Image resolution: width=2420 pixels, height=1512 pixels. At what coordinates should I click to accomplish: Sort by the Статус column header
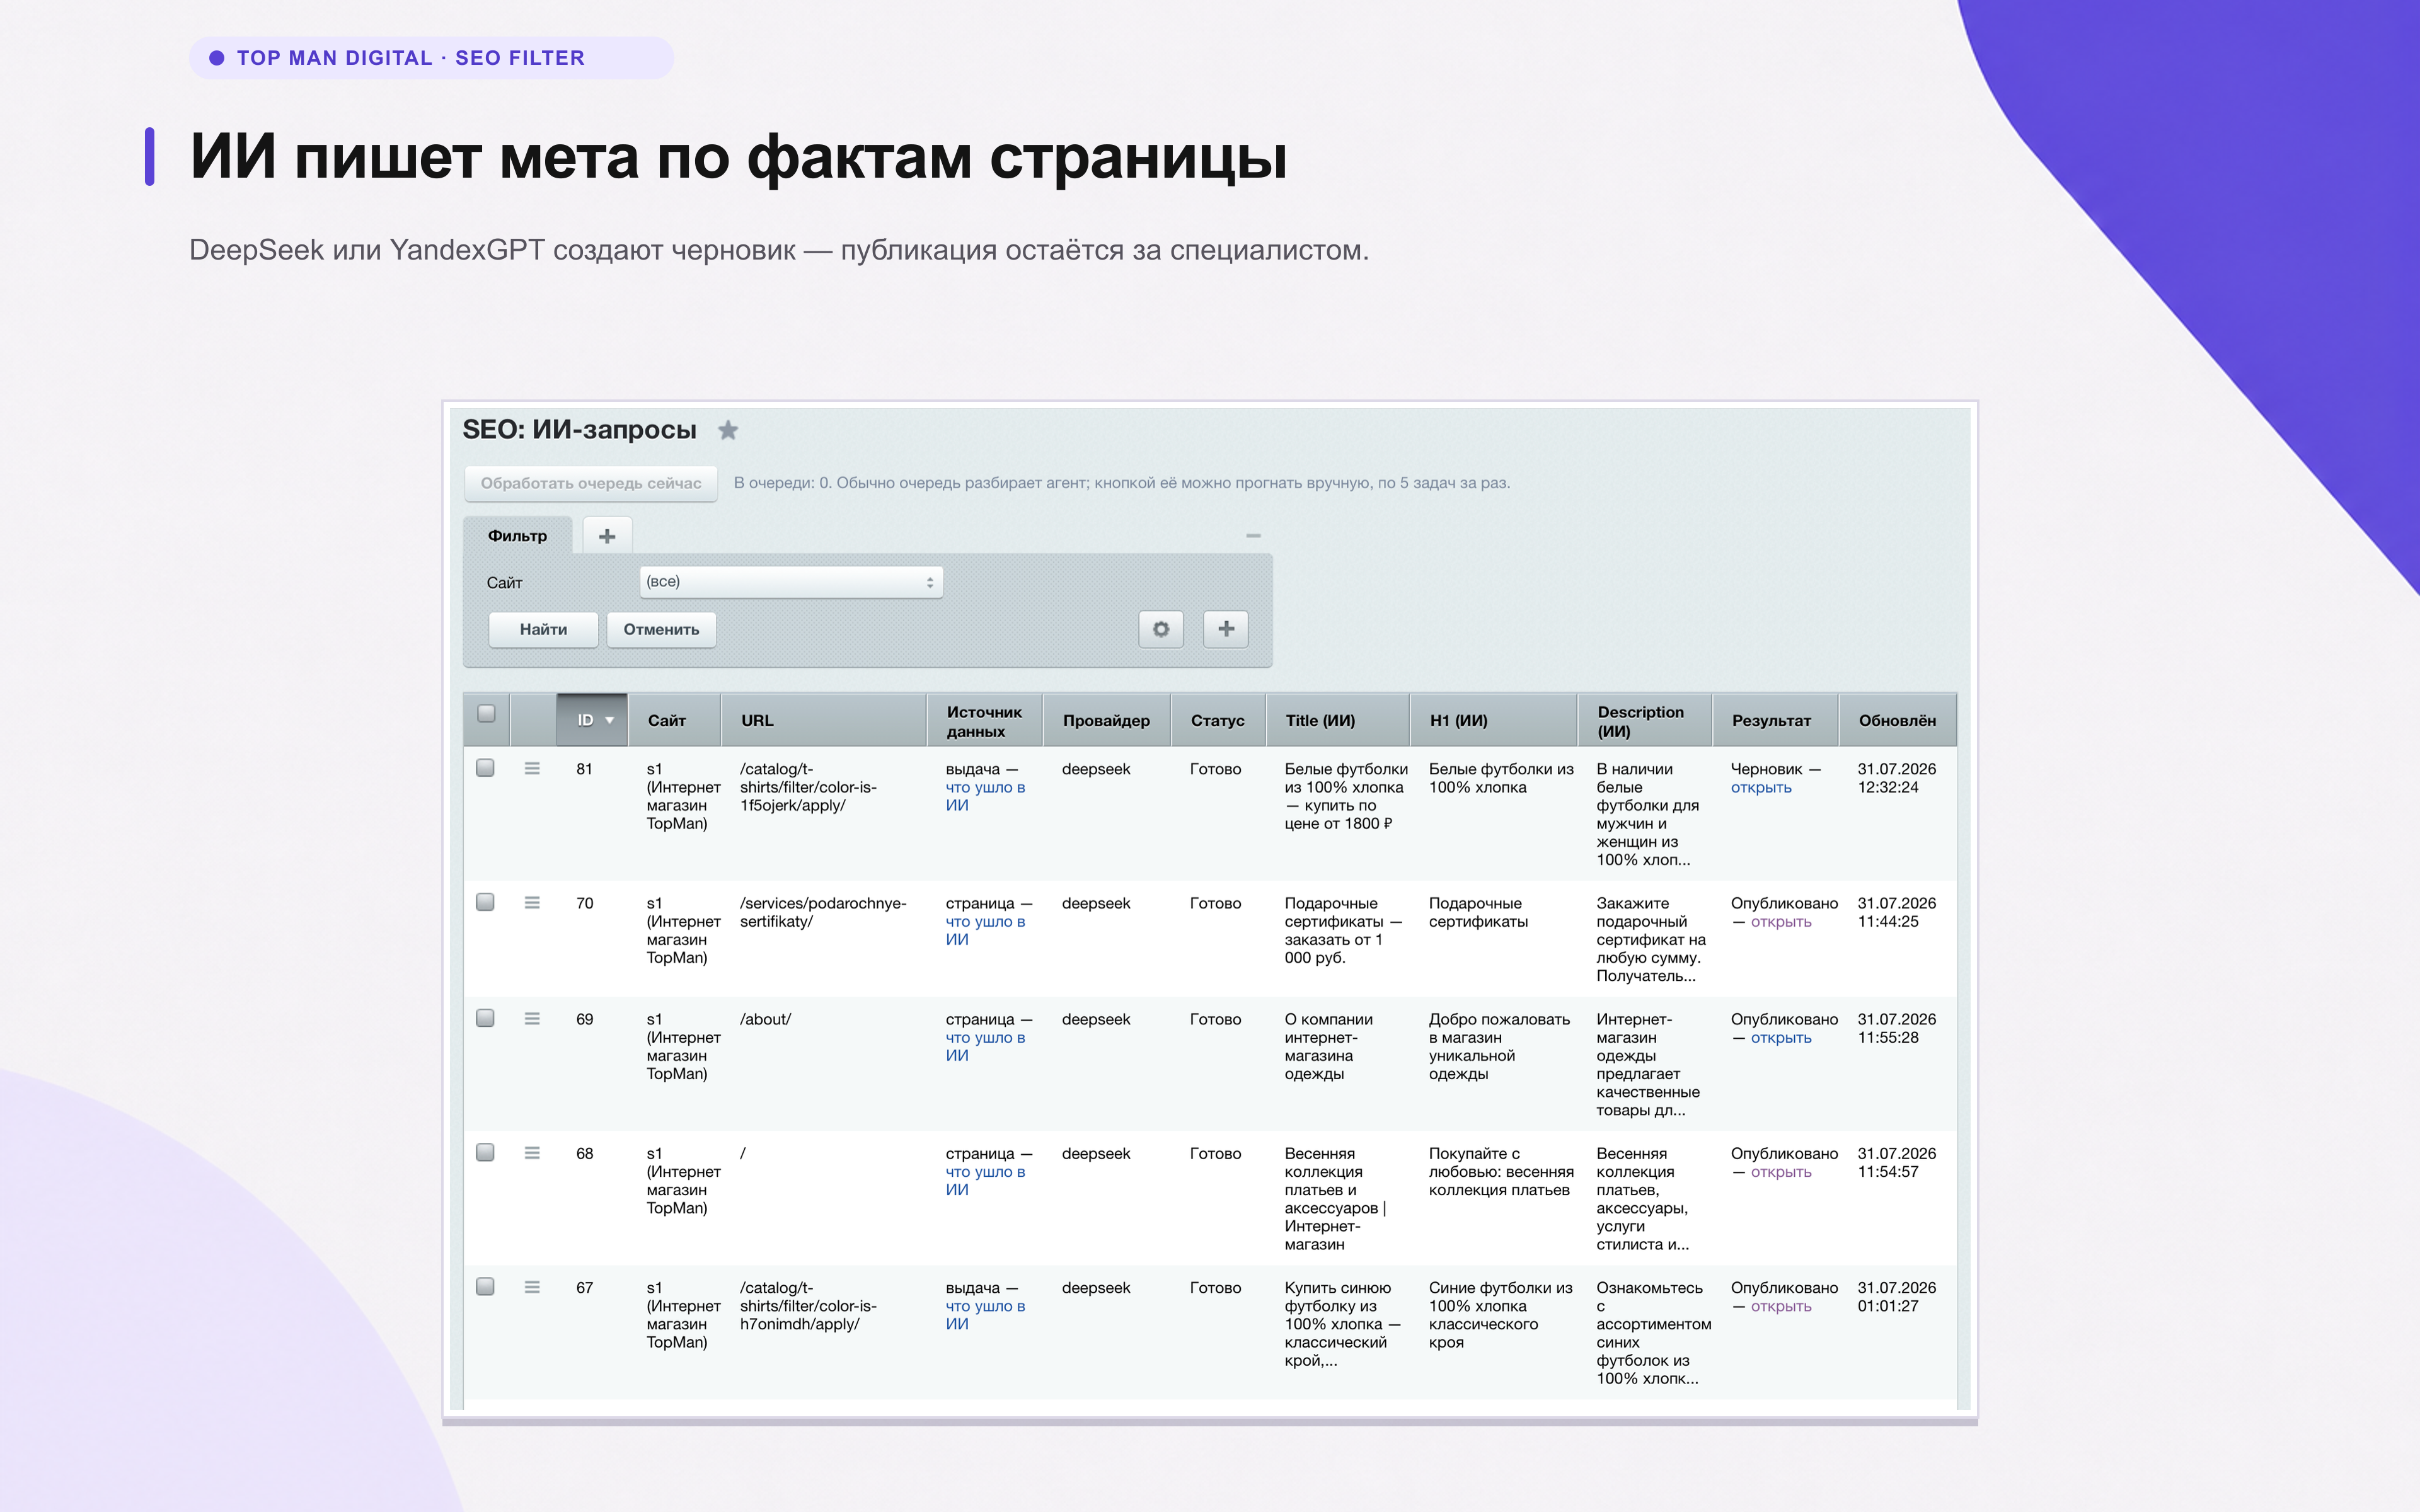coord(1218,720)
